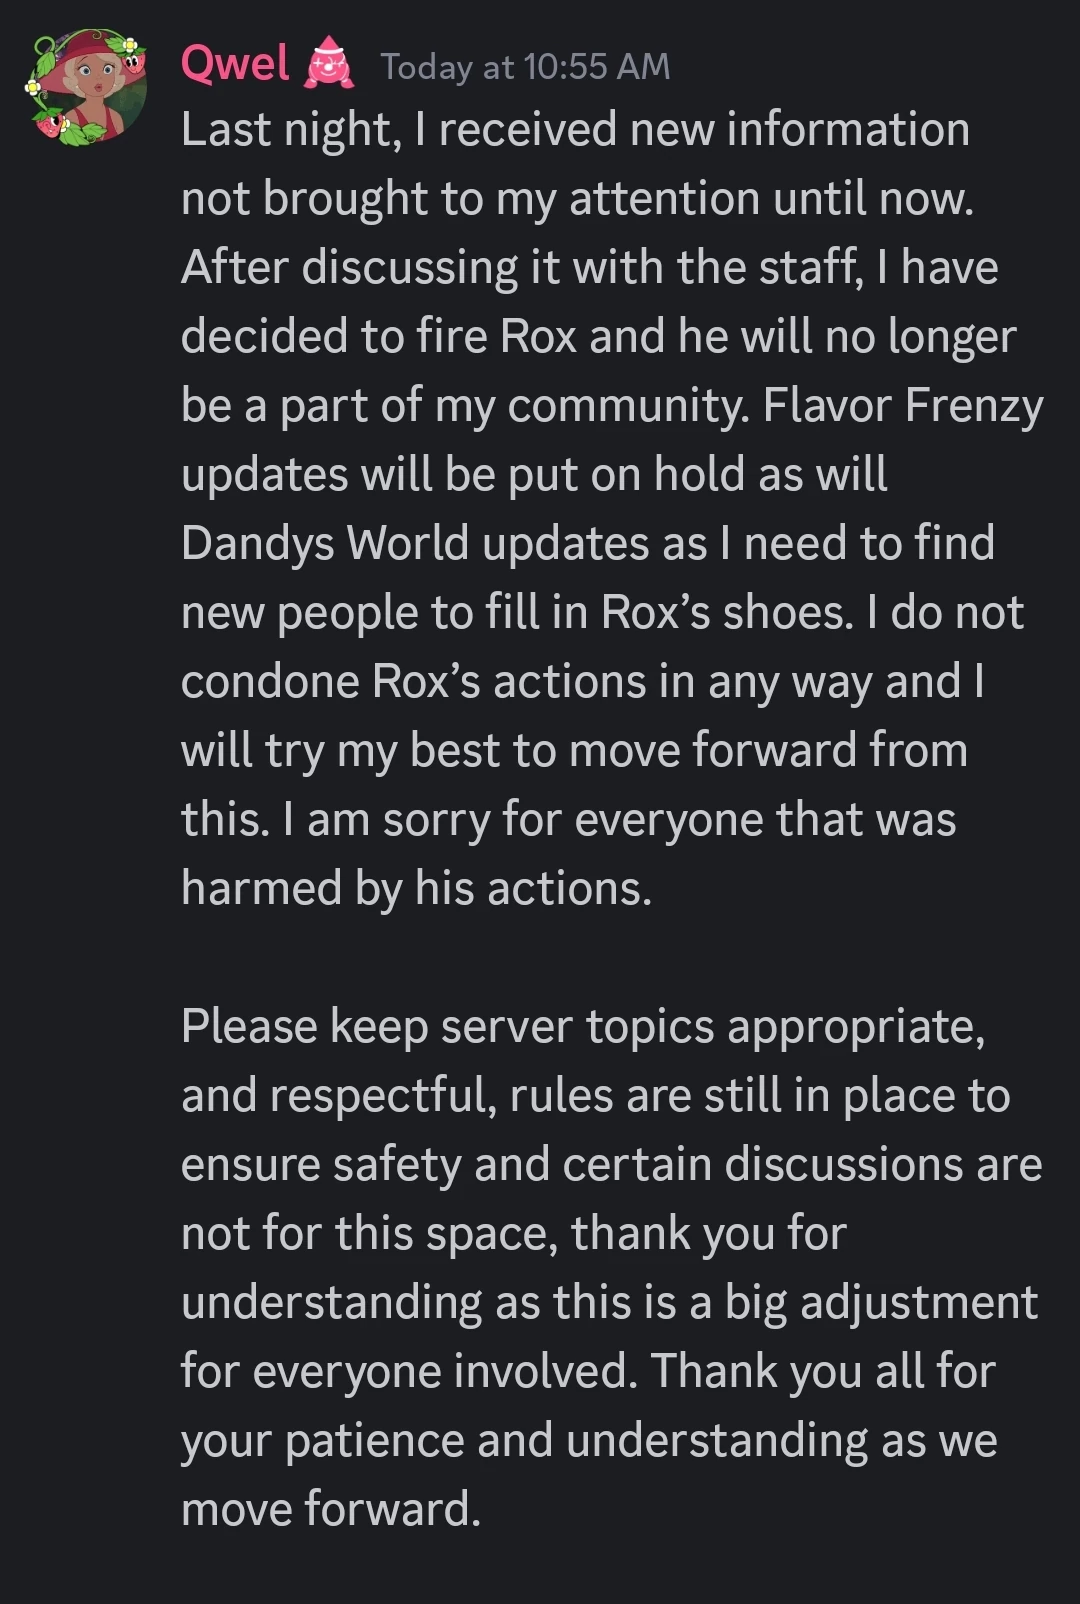The height and width of the screenshot is (1604, 1080).
Task: Click the phrase 'Dandys World' in the message
Action: pos(325,545)
